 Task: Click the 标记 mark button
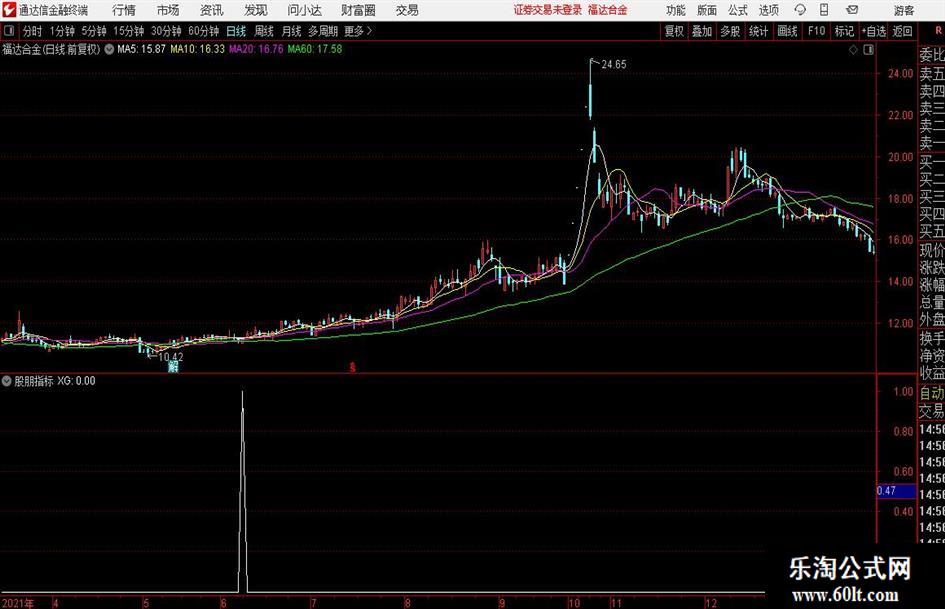(844, 31)
